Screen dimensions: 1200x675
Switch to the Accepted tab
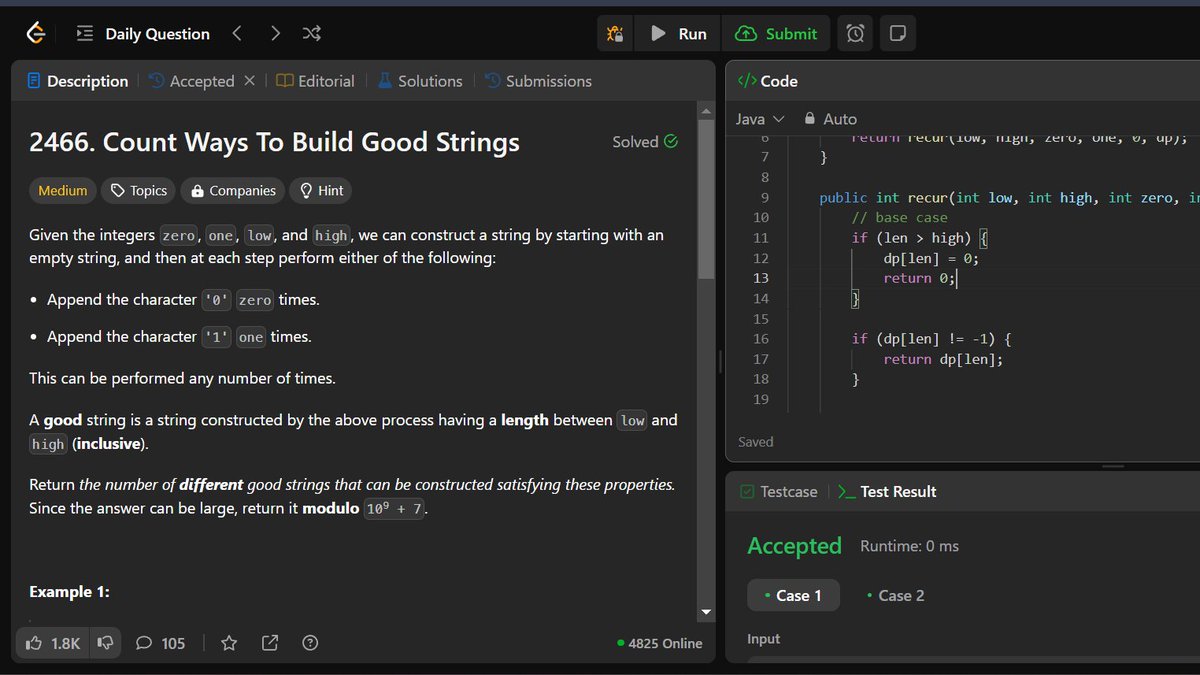click(x=192, y=81)
